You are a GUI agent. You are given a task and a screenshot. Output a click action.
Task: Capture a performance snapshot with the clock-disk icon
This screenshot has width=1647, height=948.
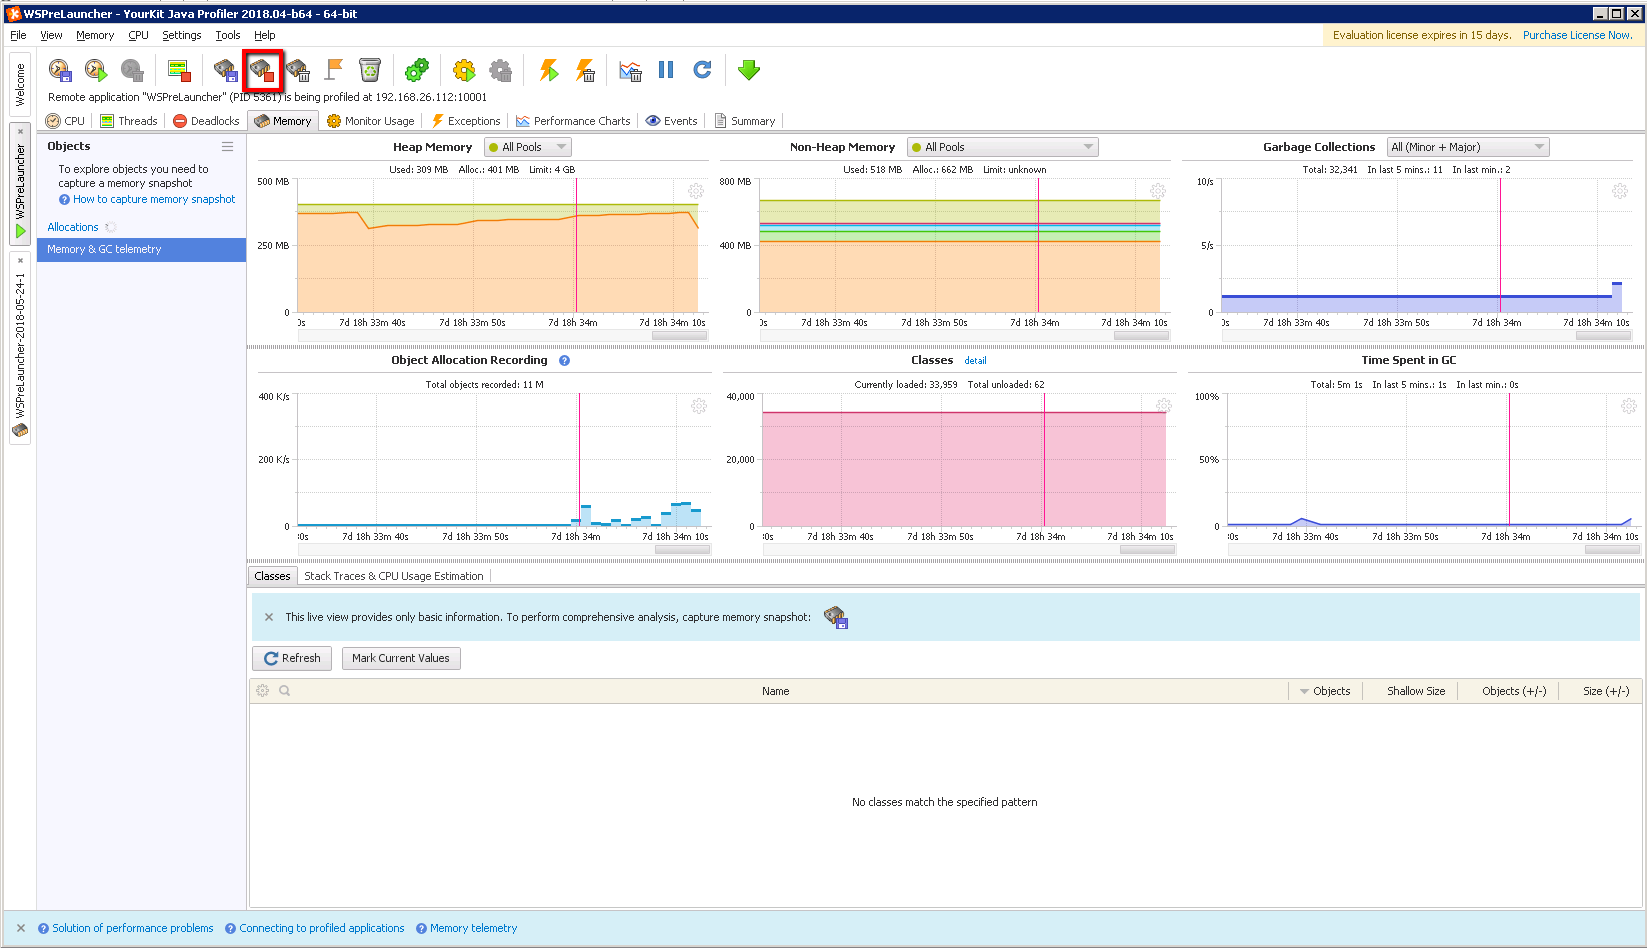[60, 70]
